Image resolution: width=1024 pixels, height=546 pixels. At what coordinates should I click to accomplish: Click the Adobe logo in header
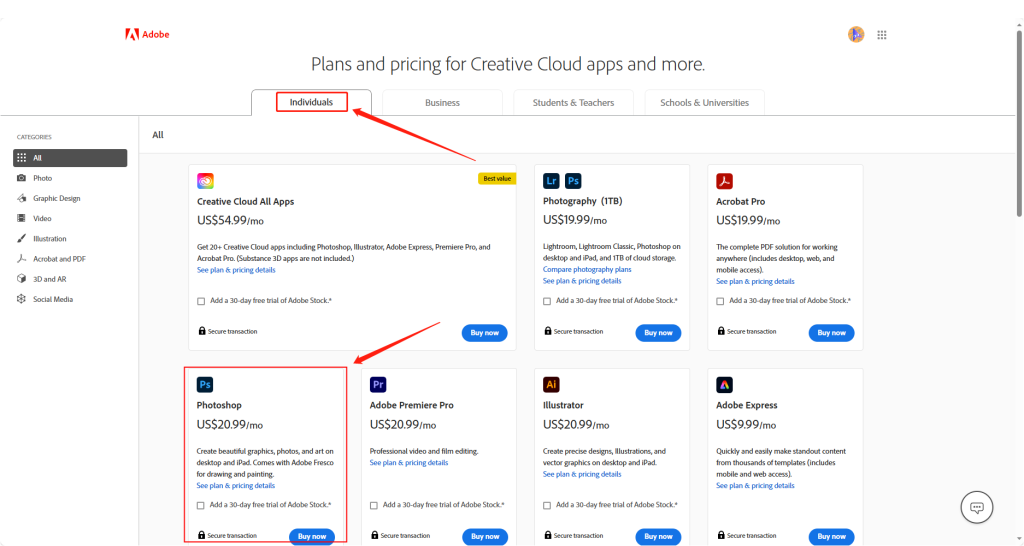(147, 35)
